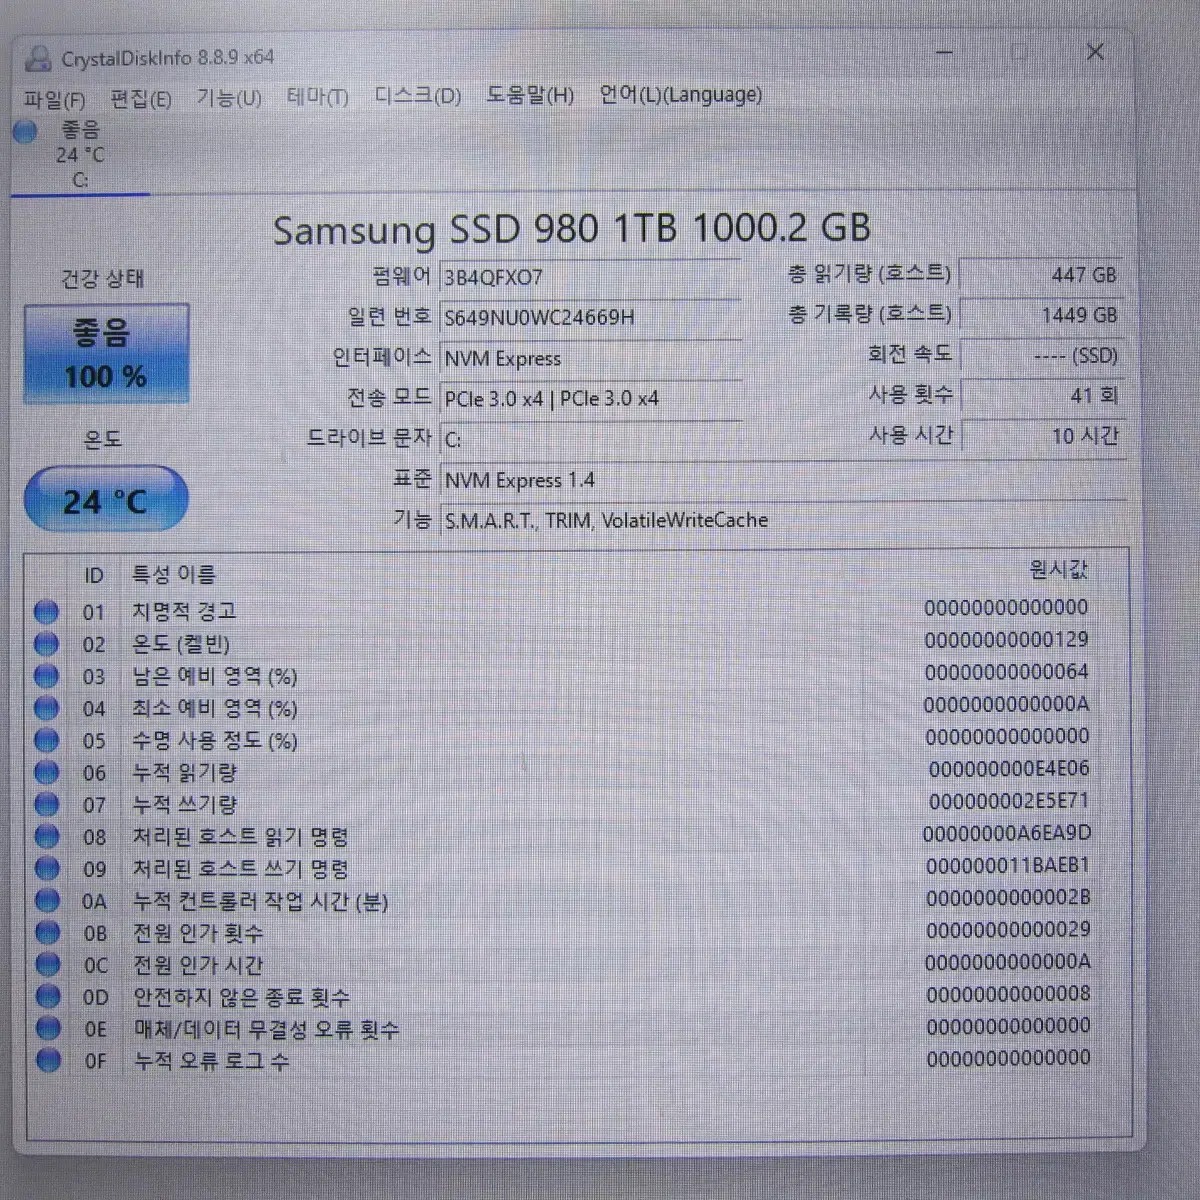Viewport: 1200px width, 1200px height.
Task: Click the status dot for 0C 전원 인가 시간
Action: point(47,964)
